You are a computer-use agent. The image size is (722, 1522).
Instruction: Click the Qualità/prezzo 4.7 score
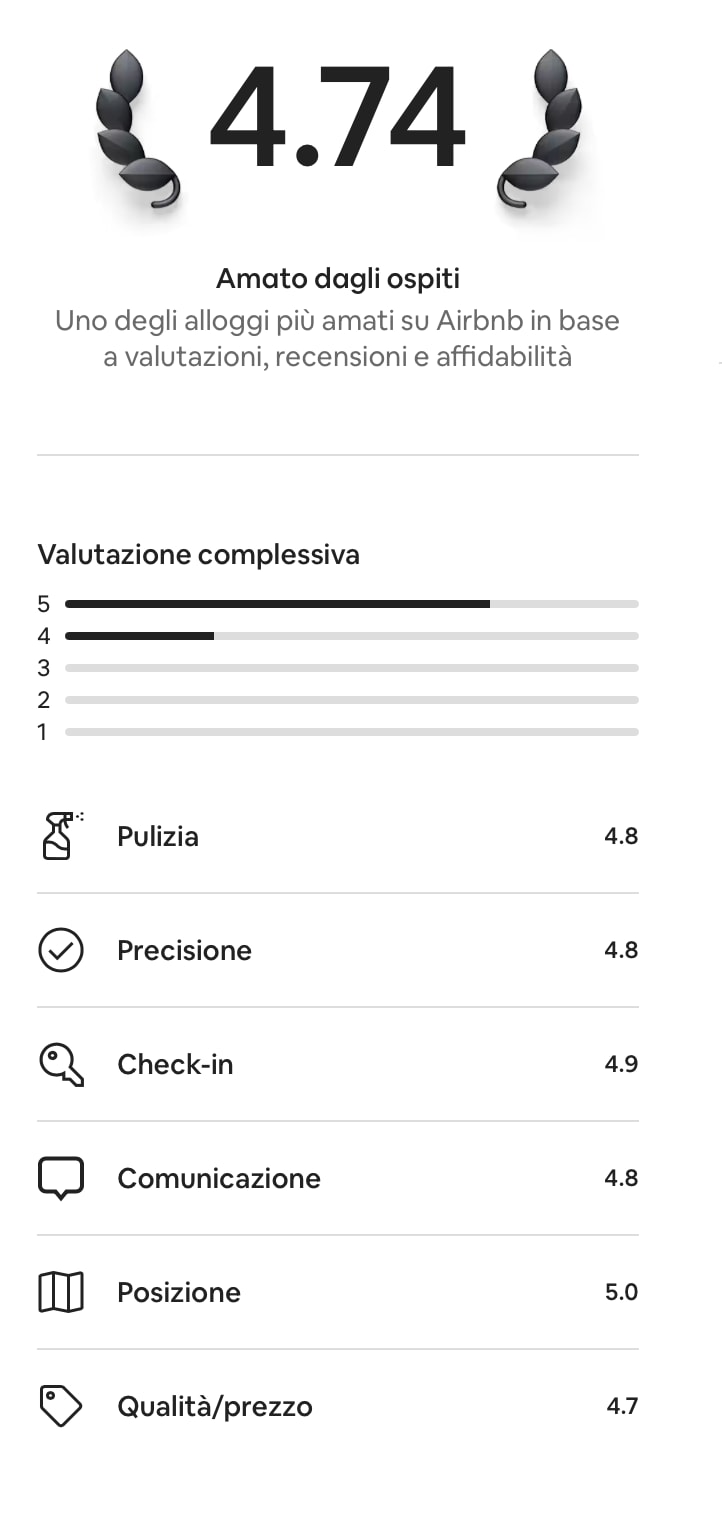tap(622, 1406)
